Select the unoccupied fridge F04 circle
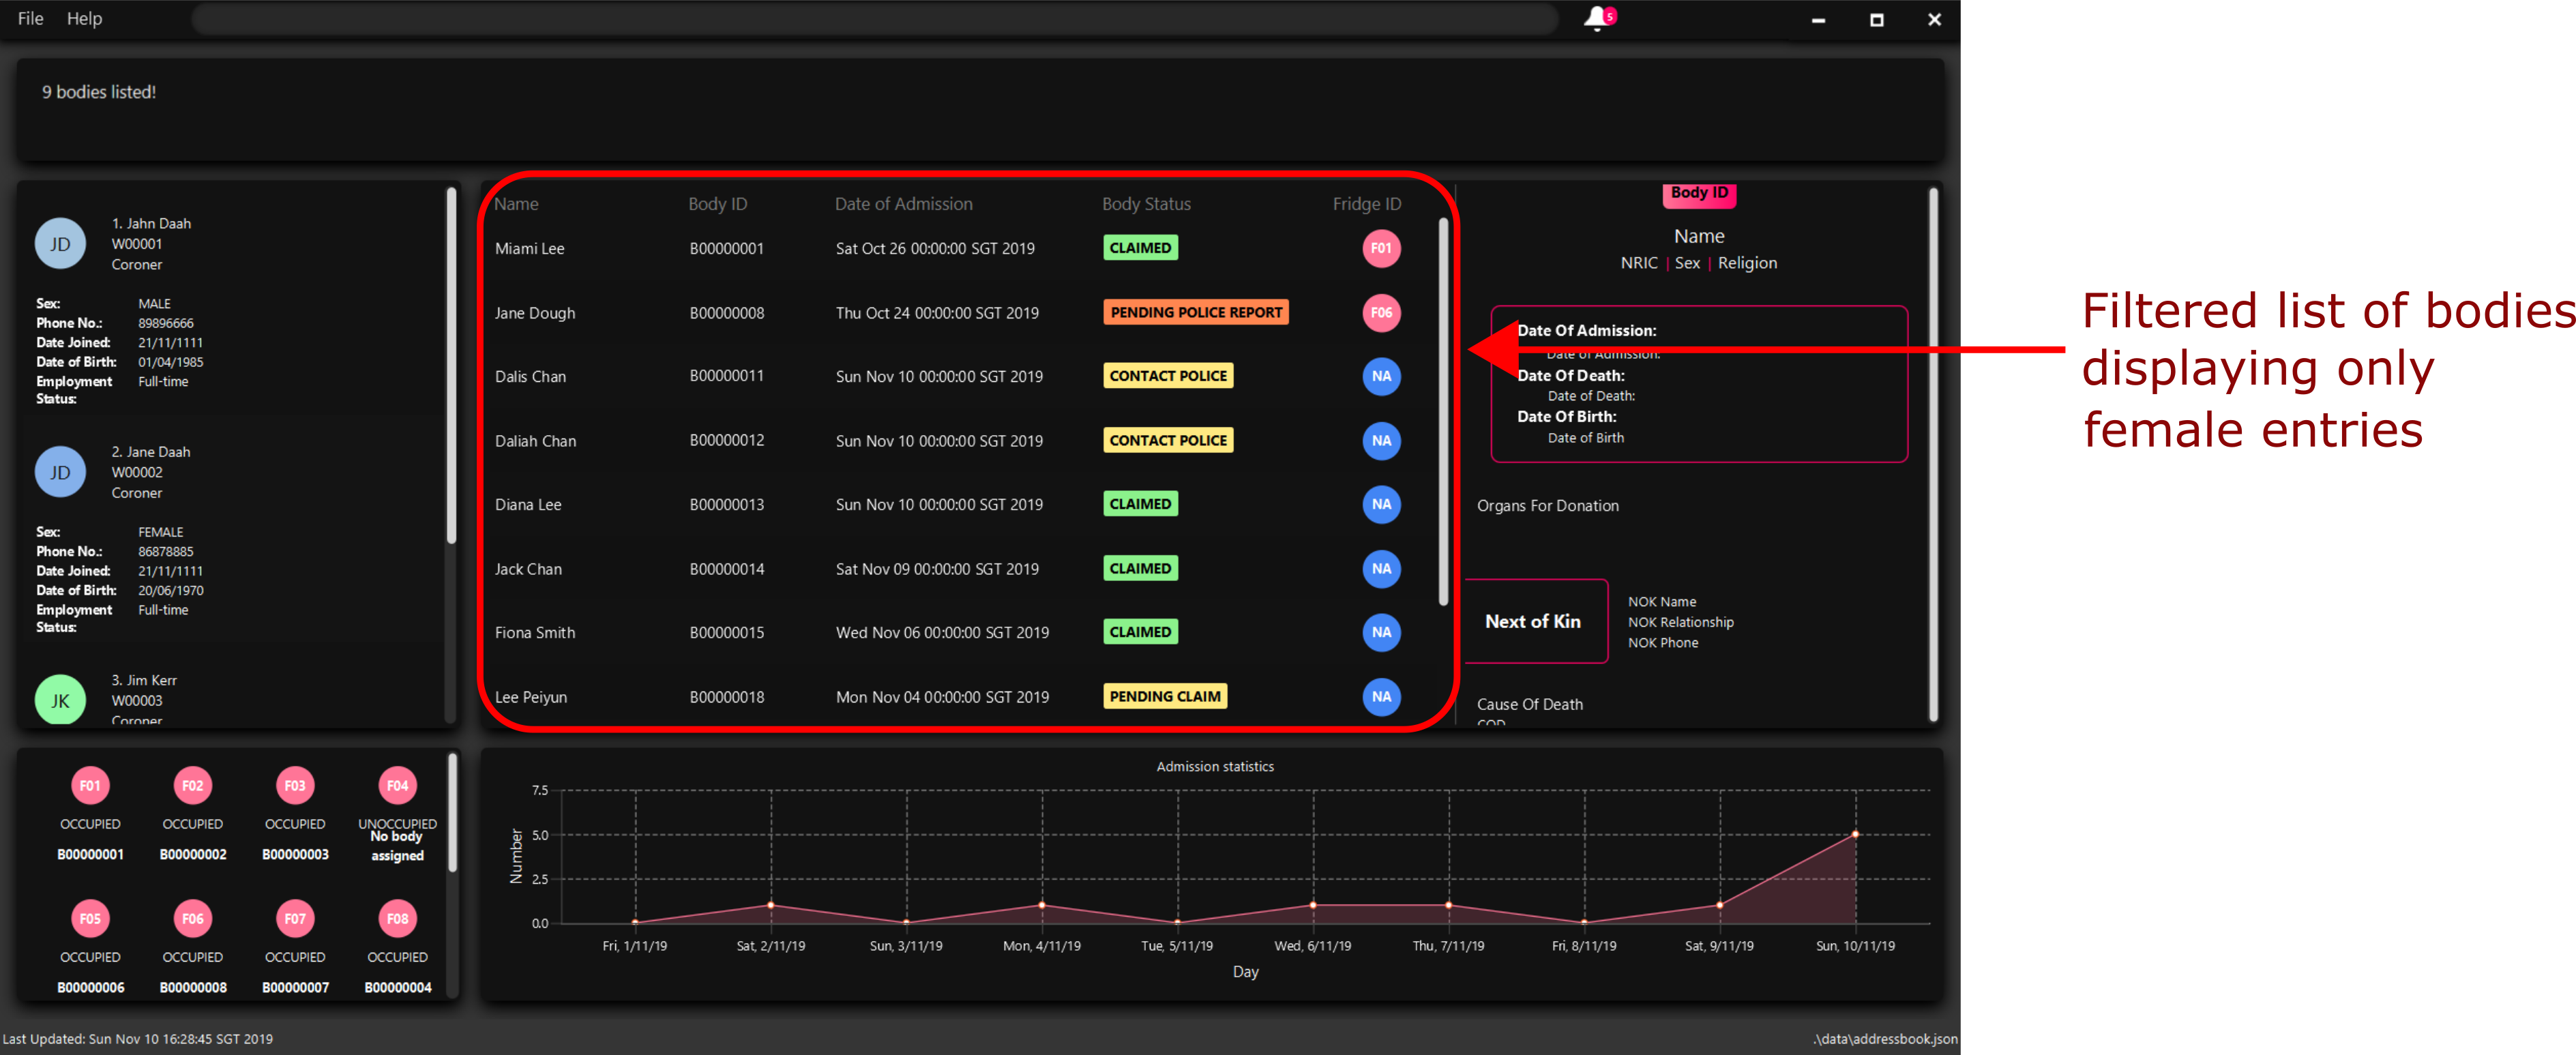Image resolution: width=2576 pixels, height=1055 pixels. pos(398,785)
